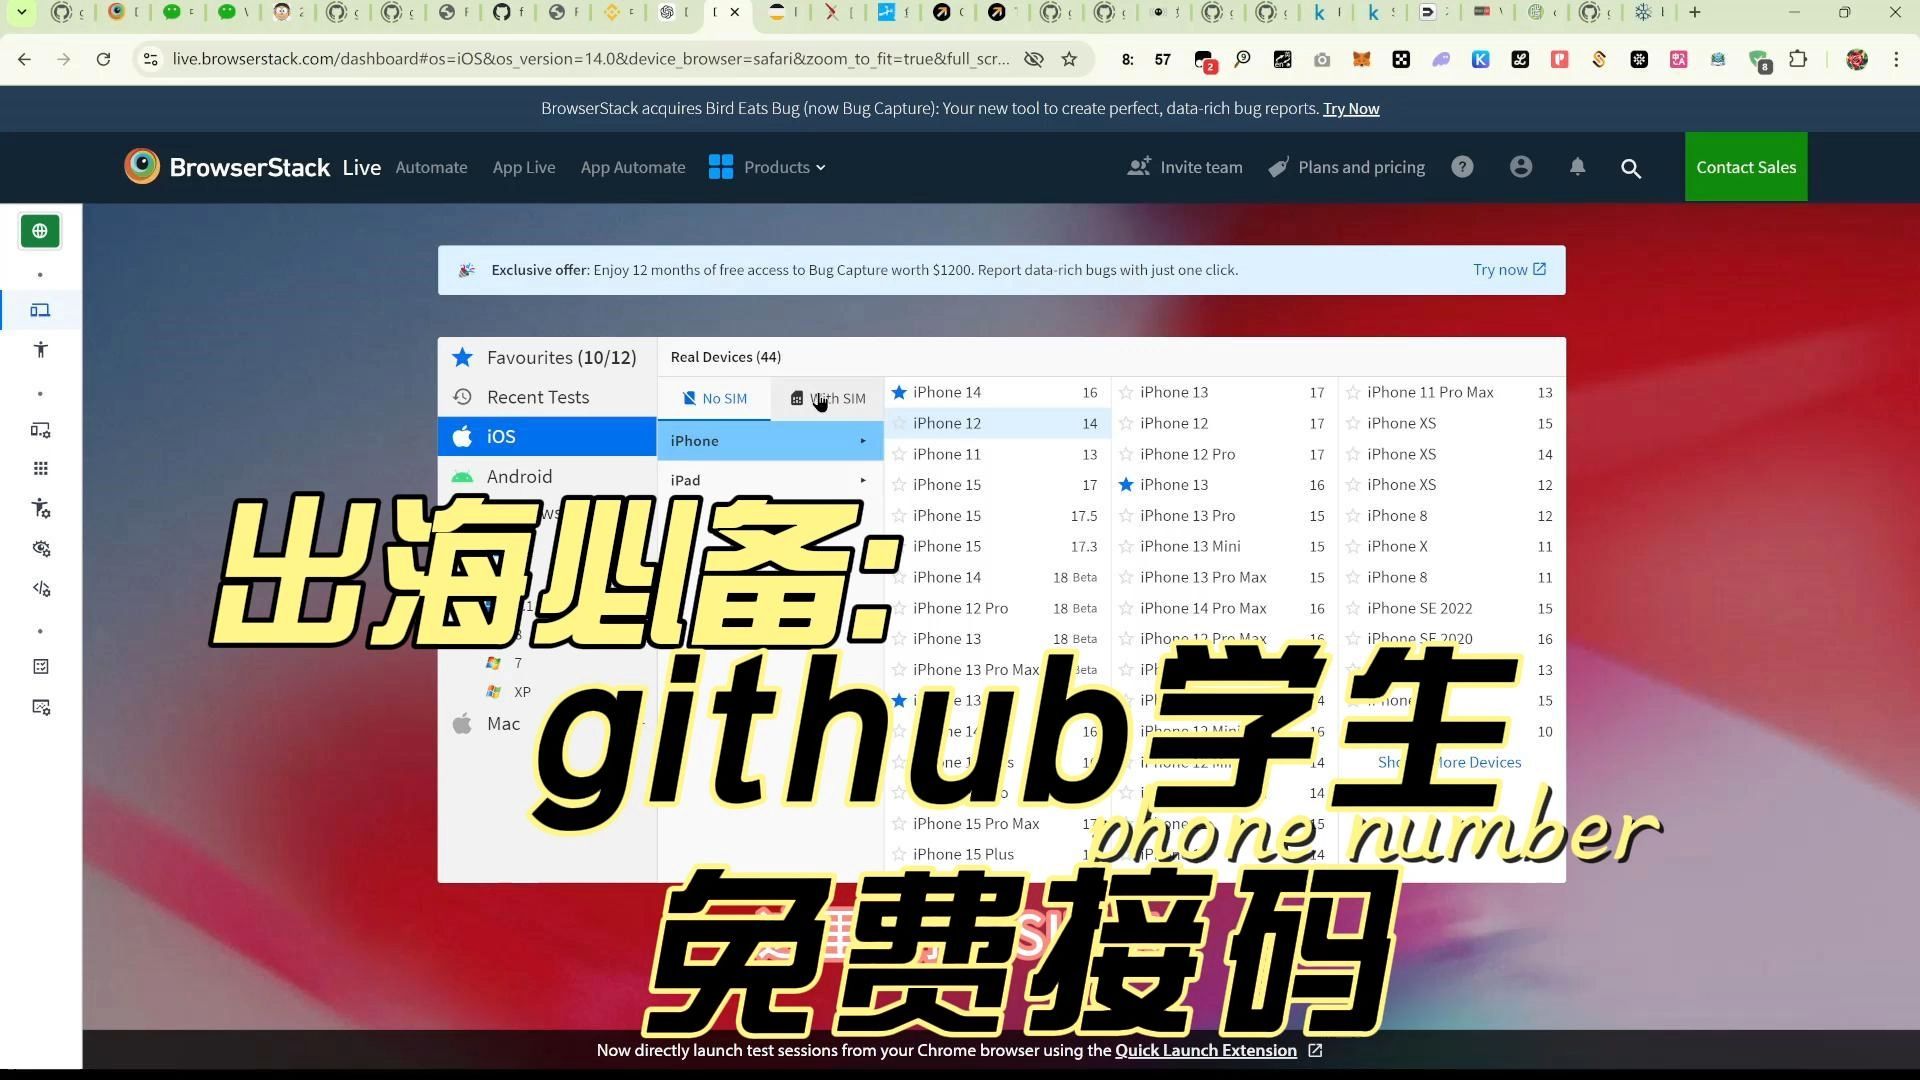Click the notifications bell icon
This screenshot has height=1080, width=1920.
[1577, 166]
